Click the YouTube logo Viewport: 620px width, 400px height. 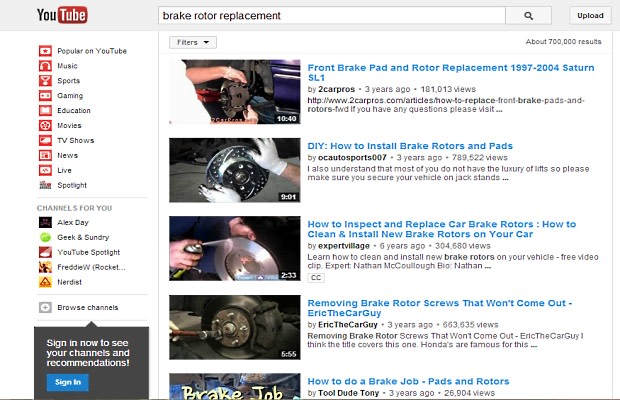pyautogui.click(x=62, y=15)
